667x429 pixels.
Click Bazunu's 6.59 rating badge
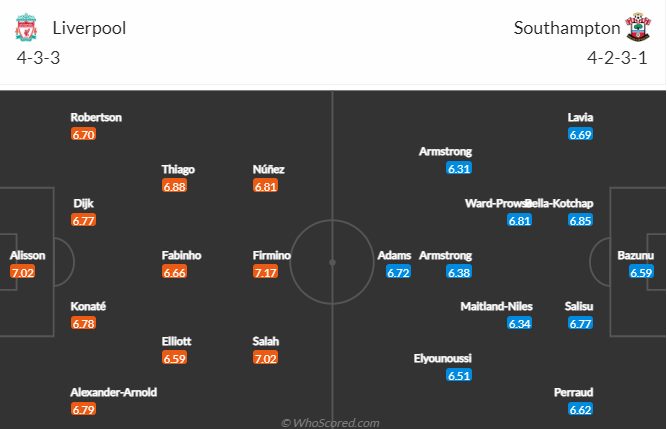(x=641, y=272)
